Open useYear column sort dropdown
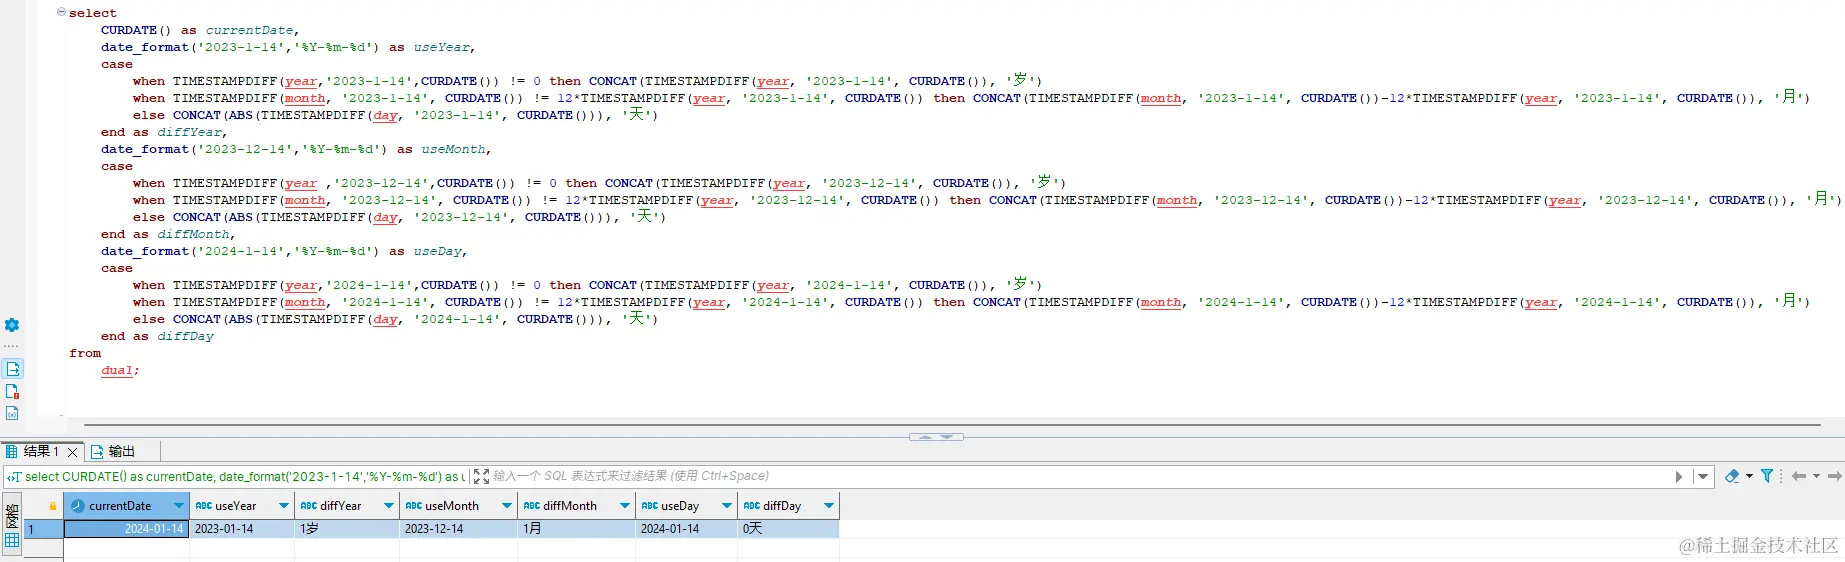Viewport: 1845px width, 562px height. coord(284,506)
